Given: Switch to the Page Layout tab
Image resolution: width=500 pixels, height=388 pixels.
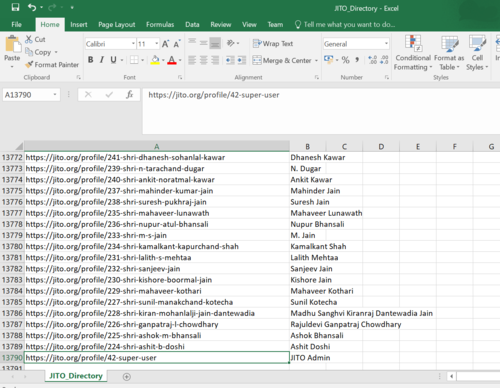Looking at the screenshot, I should click(117, 24).
